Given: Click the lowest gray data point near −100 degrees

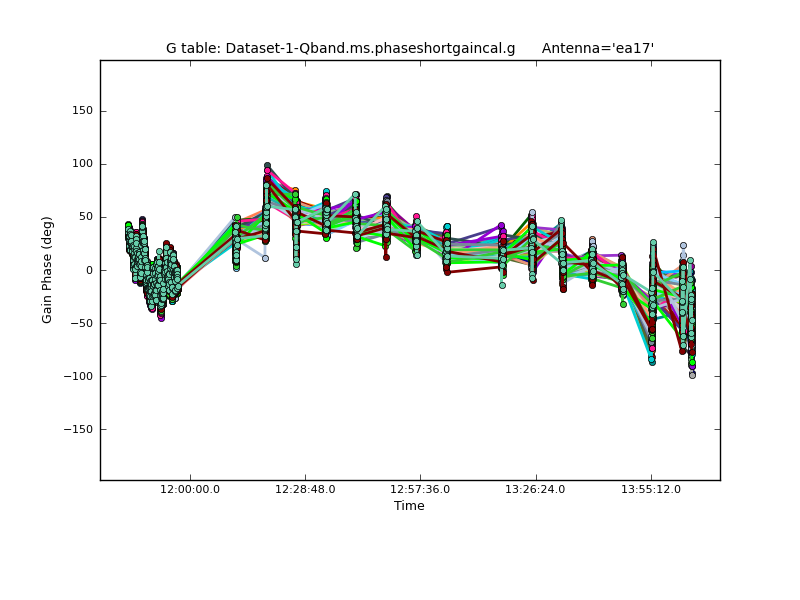Looking at the screenshot, I should point(692,375).
